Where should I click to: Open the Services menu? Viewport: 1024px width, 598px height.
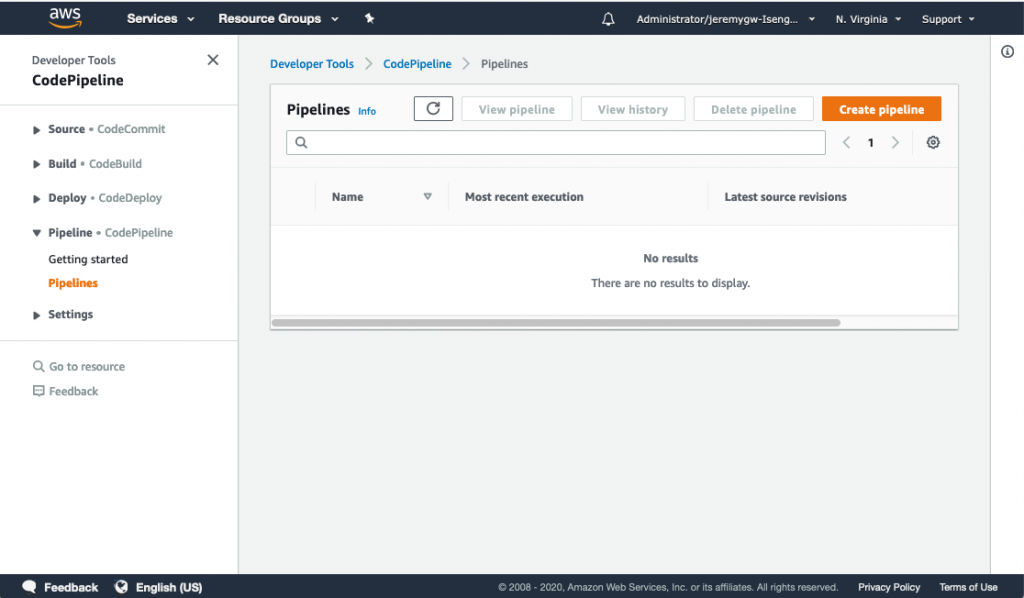(161, 18)
